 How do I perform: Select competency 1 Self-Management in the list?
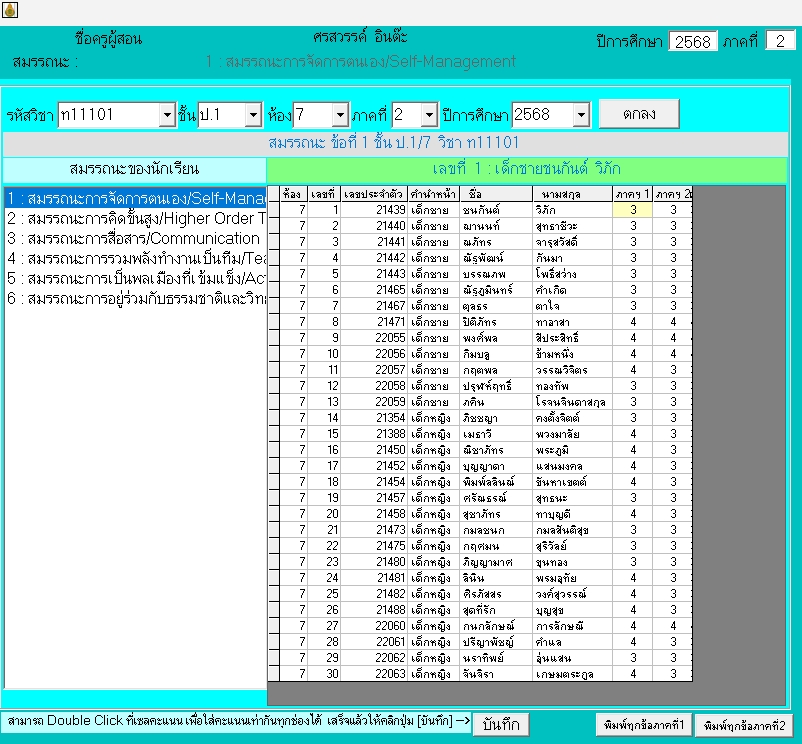(x=135, y=197)
